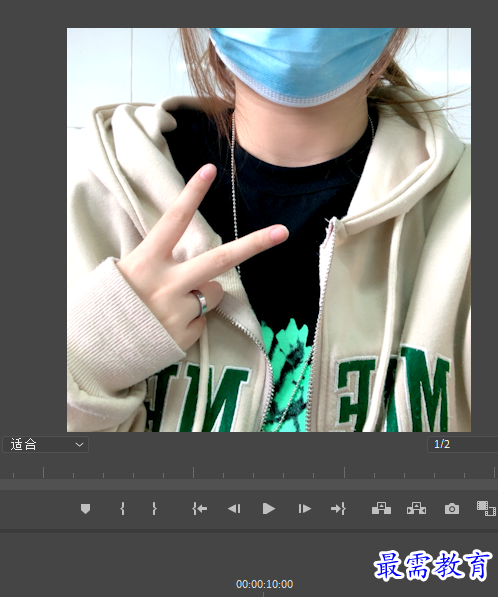The width and height of the screenshot is (498, 597).
Task: Step back one frame
Action: (x=234, y=509)
